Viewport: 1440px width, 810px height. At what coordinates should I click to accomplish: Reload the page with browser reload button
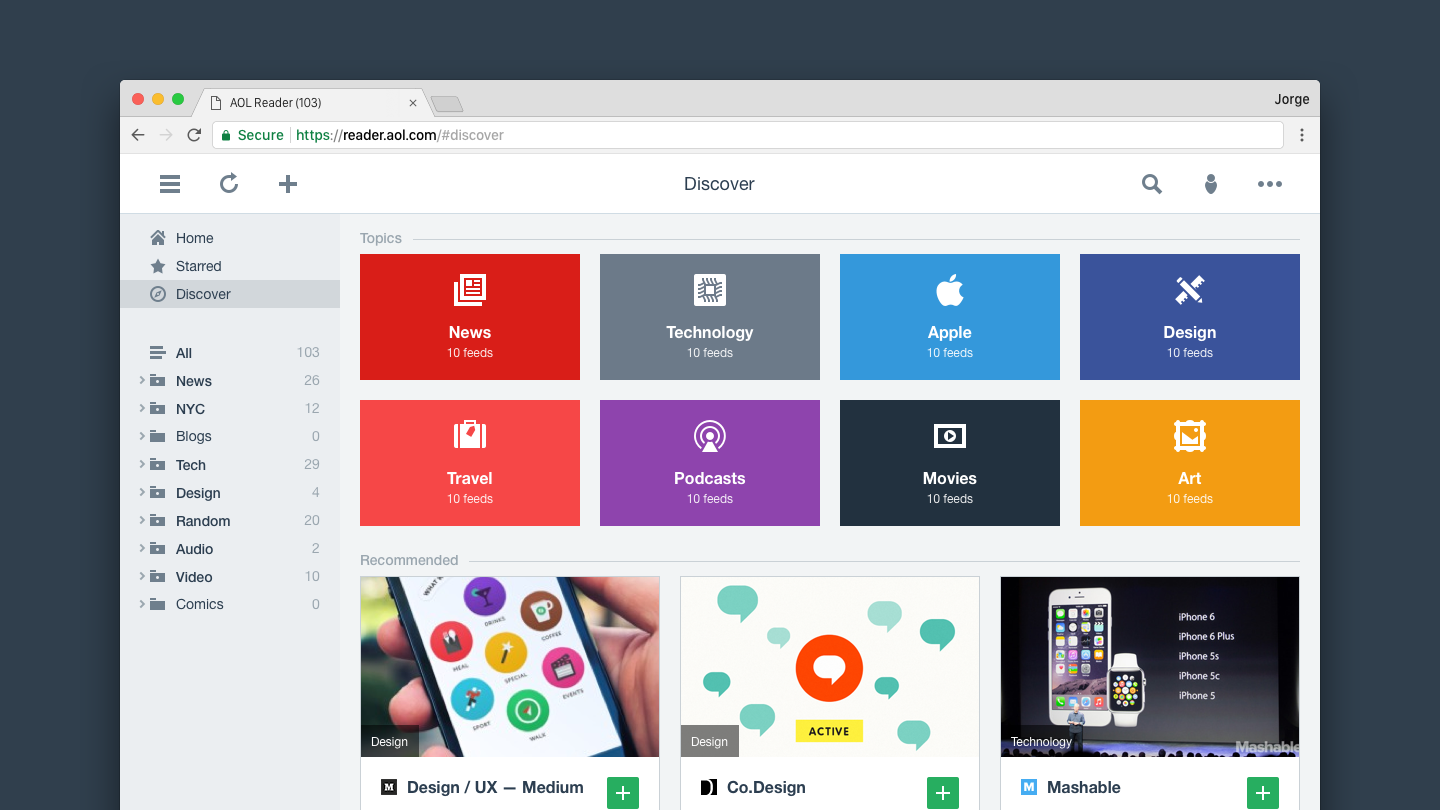(x=194, y=135)
